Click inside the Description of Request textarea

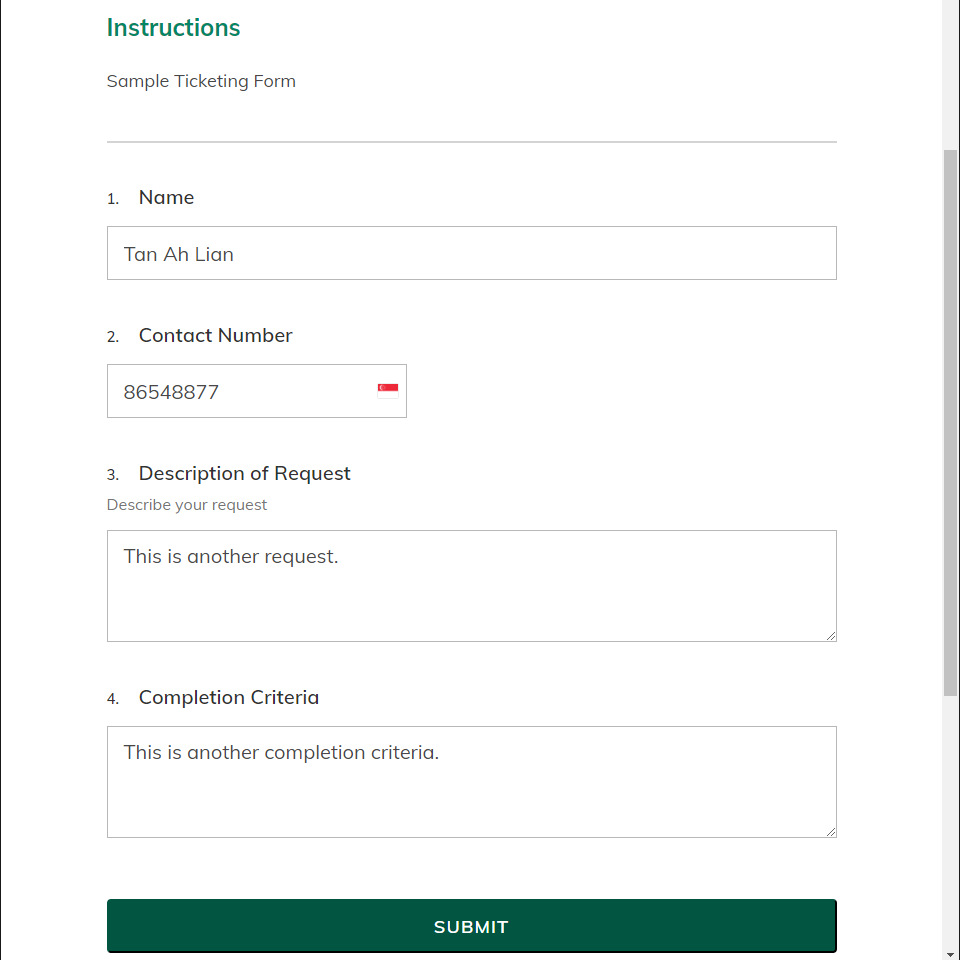(x=471, y=586)
